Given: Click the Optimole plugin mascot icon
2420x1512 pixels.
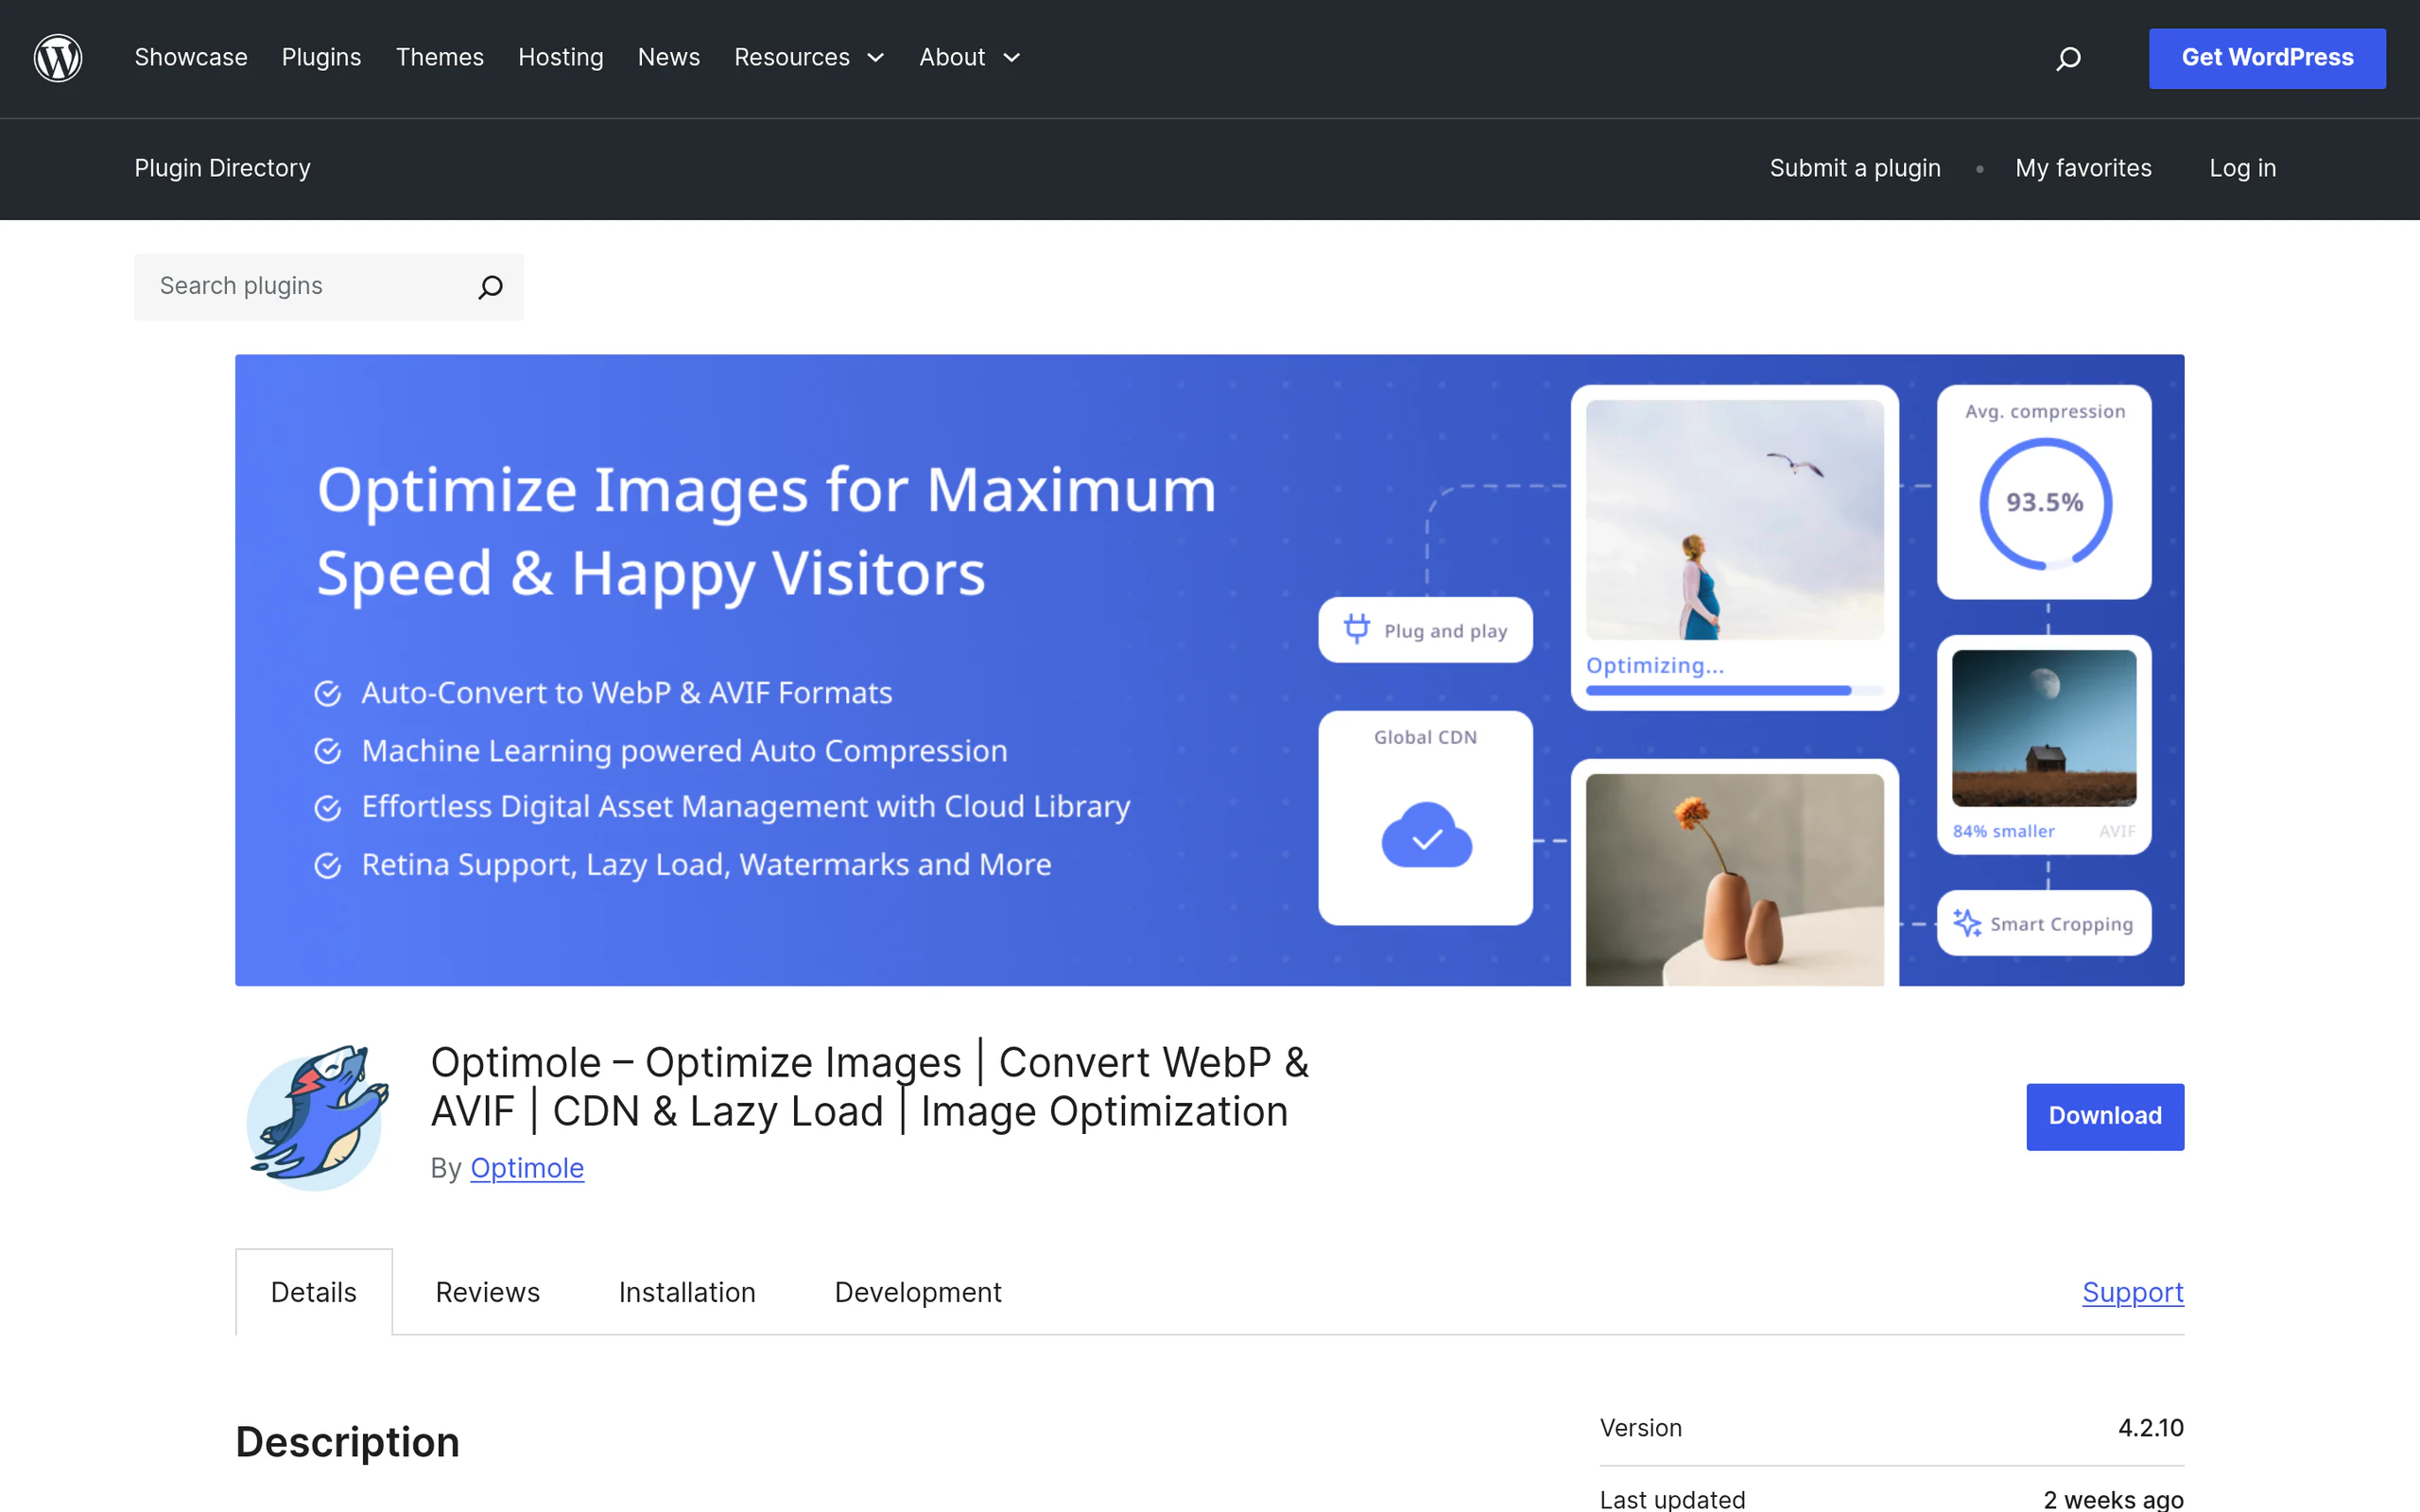Looking at the screenshot, I should click(x=318, y=1117).
